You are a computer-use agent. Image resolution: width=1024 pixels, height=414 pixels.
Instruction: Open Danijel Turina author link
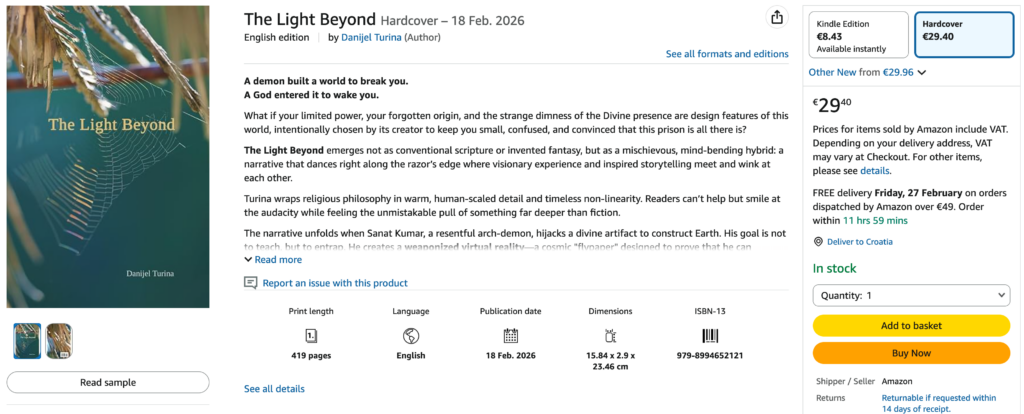click(x=372, y=38)
